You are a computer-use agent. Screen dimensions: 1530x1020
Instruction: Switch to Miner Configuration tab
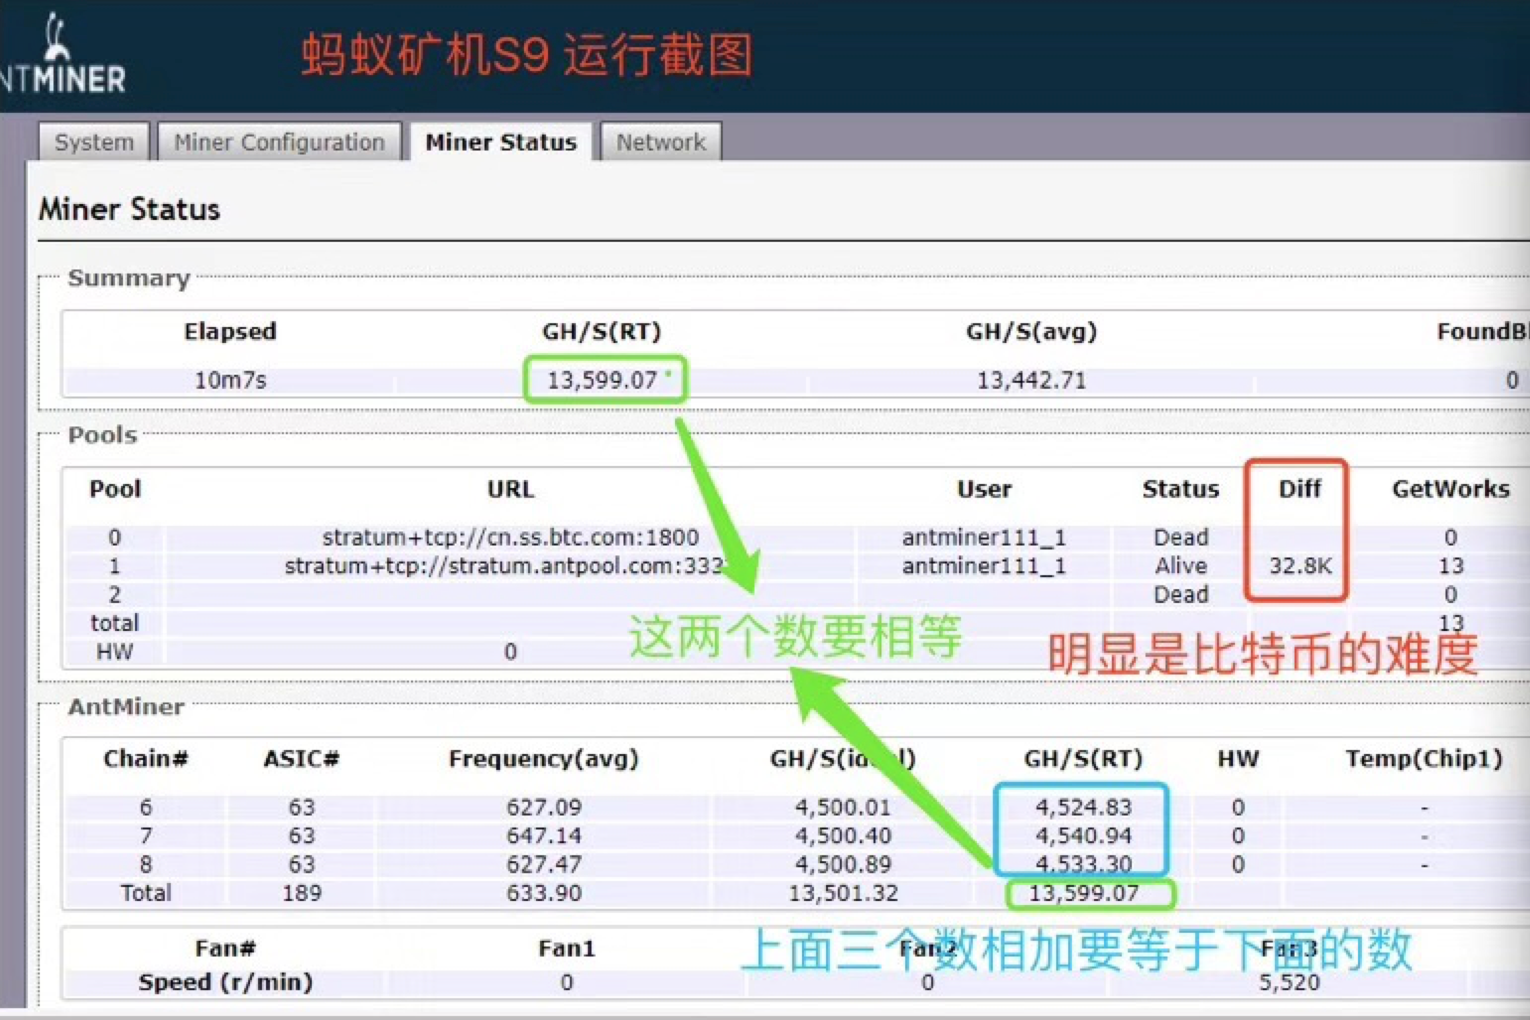pyautogui.click(x=279, y=142)
